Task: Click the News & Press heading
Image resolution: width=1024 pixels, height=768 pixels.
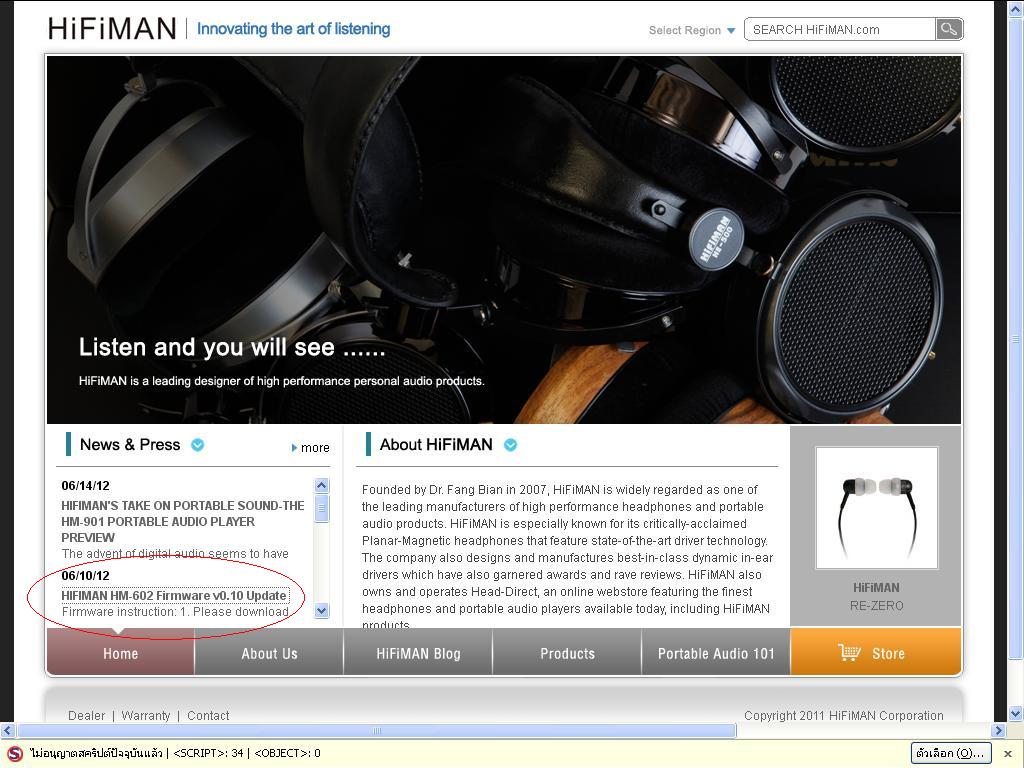Action: (x=130, y=445)
